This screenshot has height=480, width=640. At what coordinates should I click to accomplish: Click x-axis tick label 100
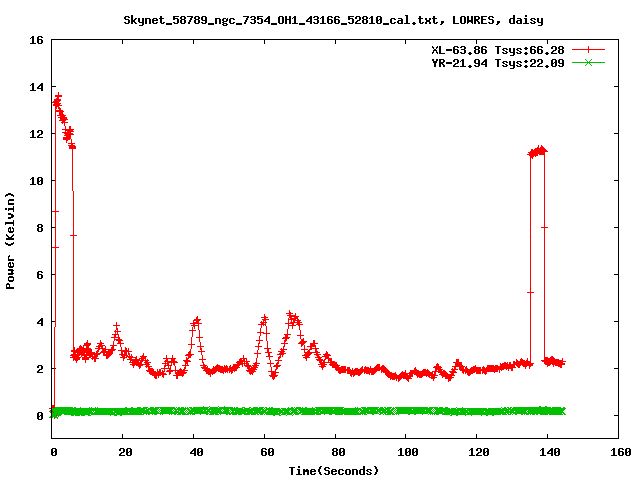[x=408, y=452]
